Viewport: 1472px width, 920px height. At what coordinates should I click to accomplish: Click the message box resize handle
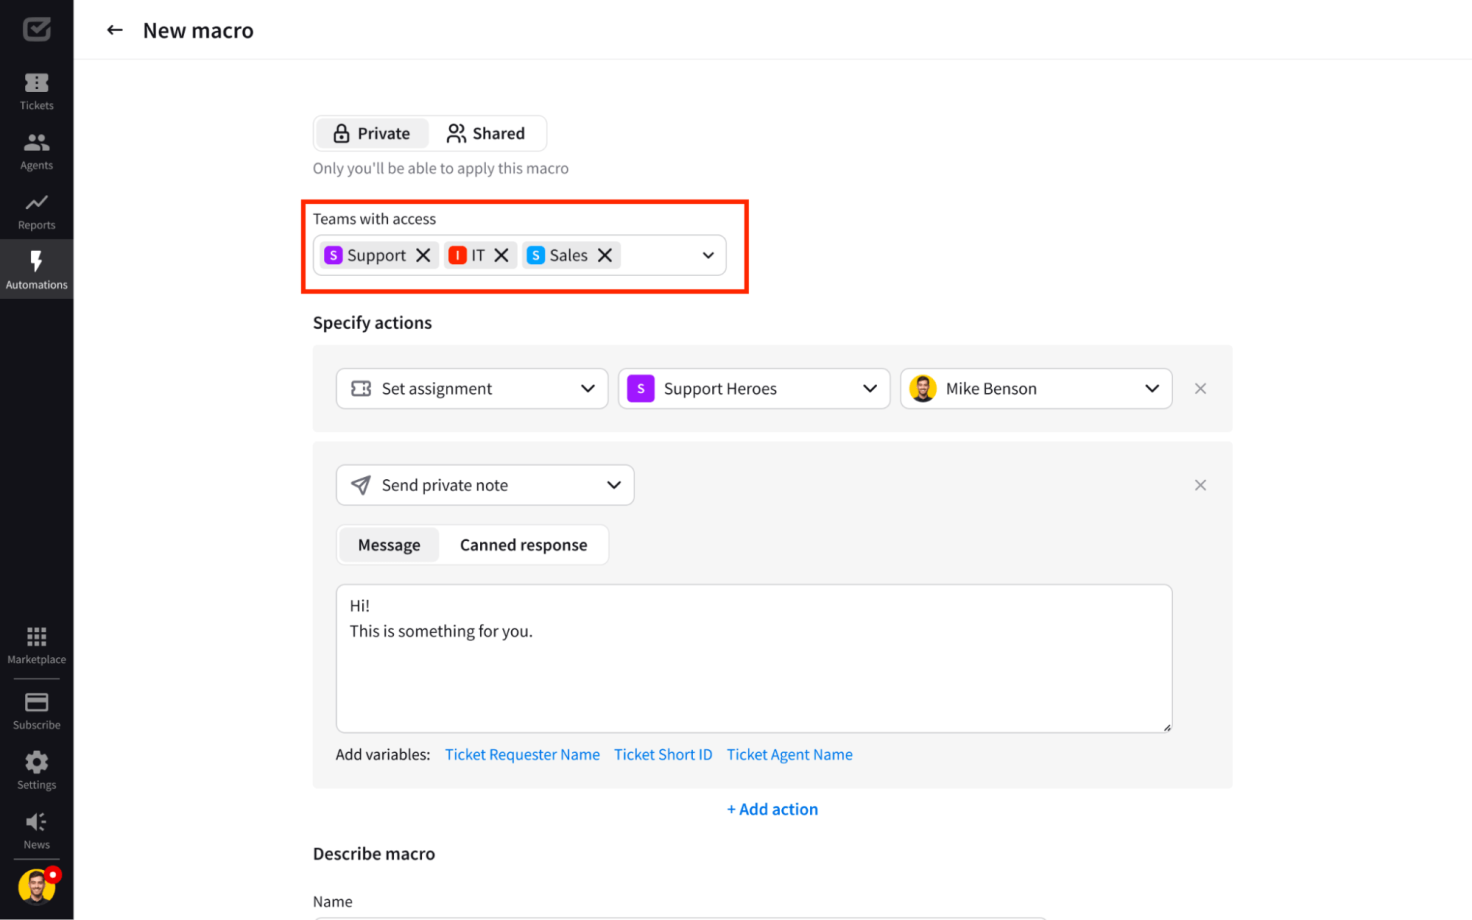click(x=1166, y=727)
